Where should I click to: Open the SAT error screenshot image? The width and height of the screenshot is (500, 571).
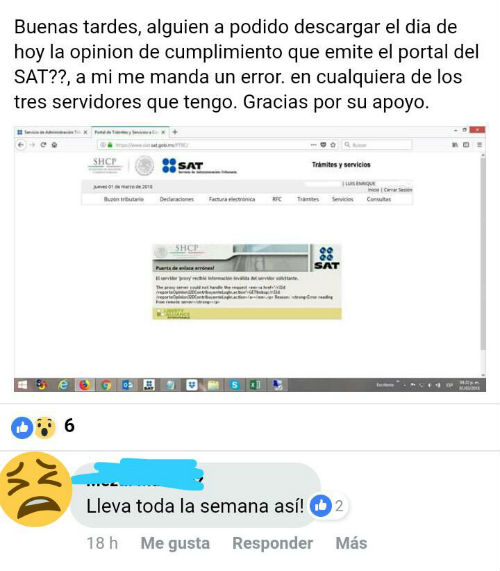point(250,259)
